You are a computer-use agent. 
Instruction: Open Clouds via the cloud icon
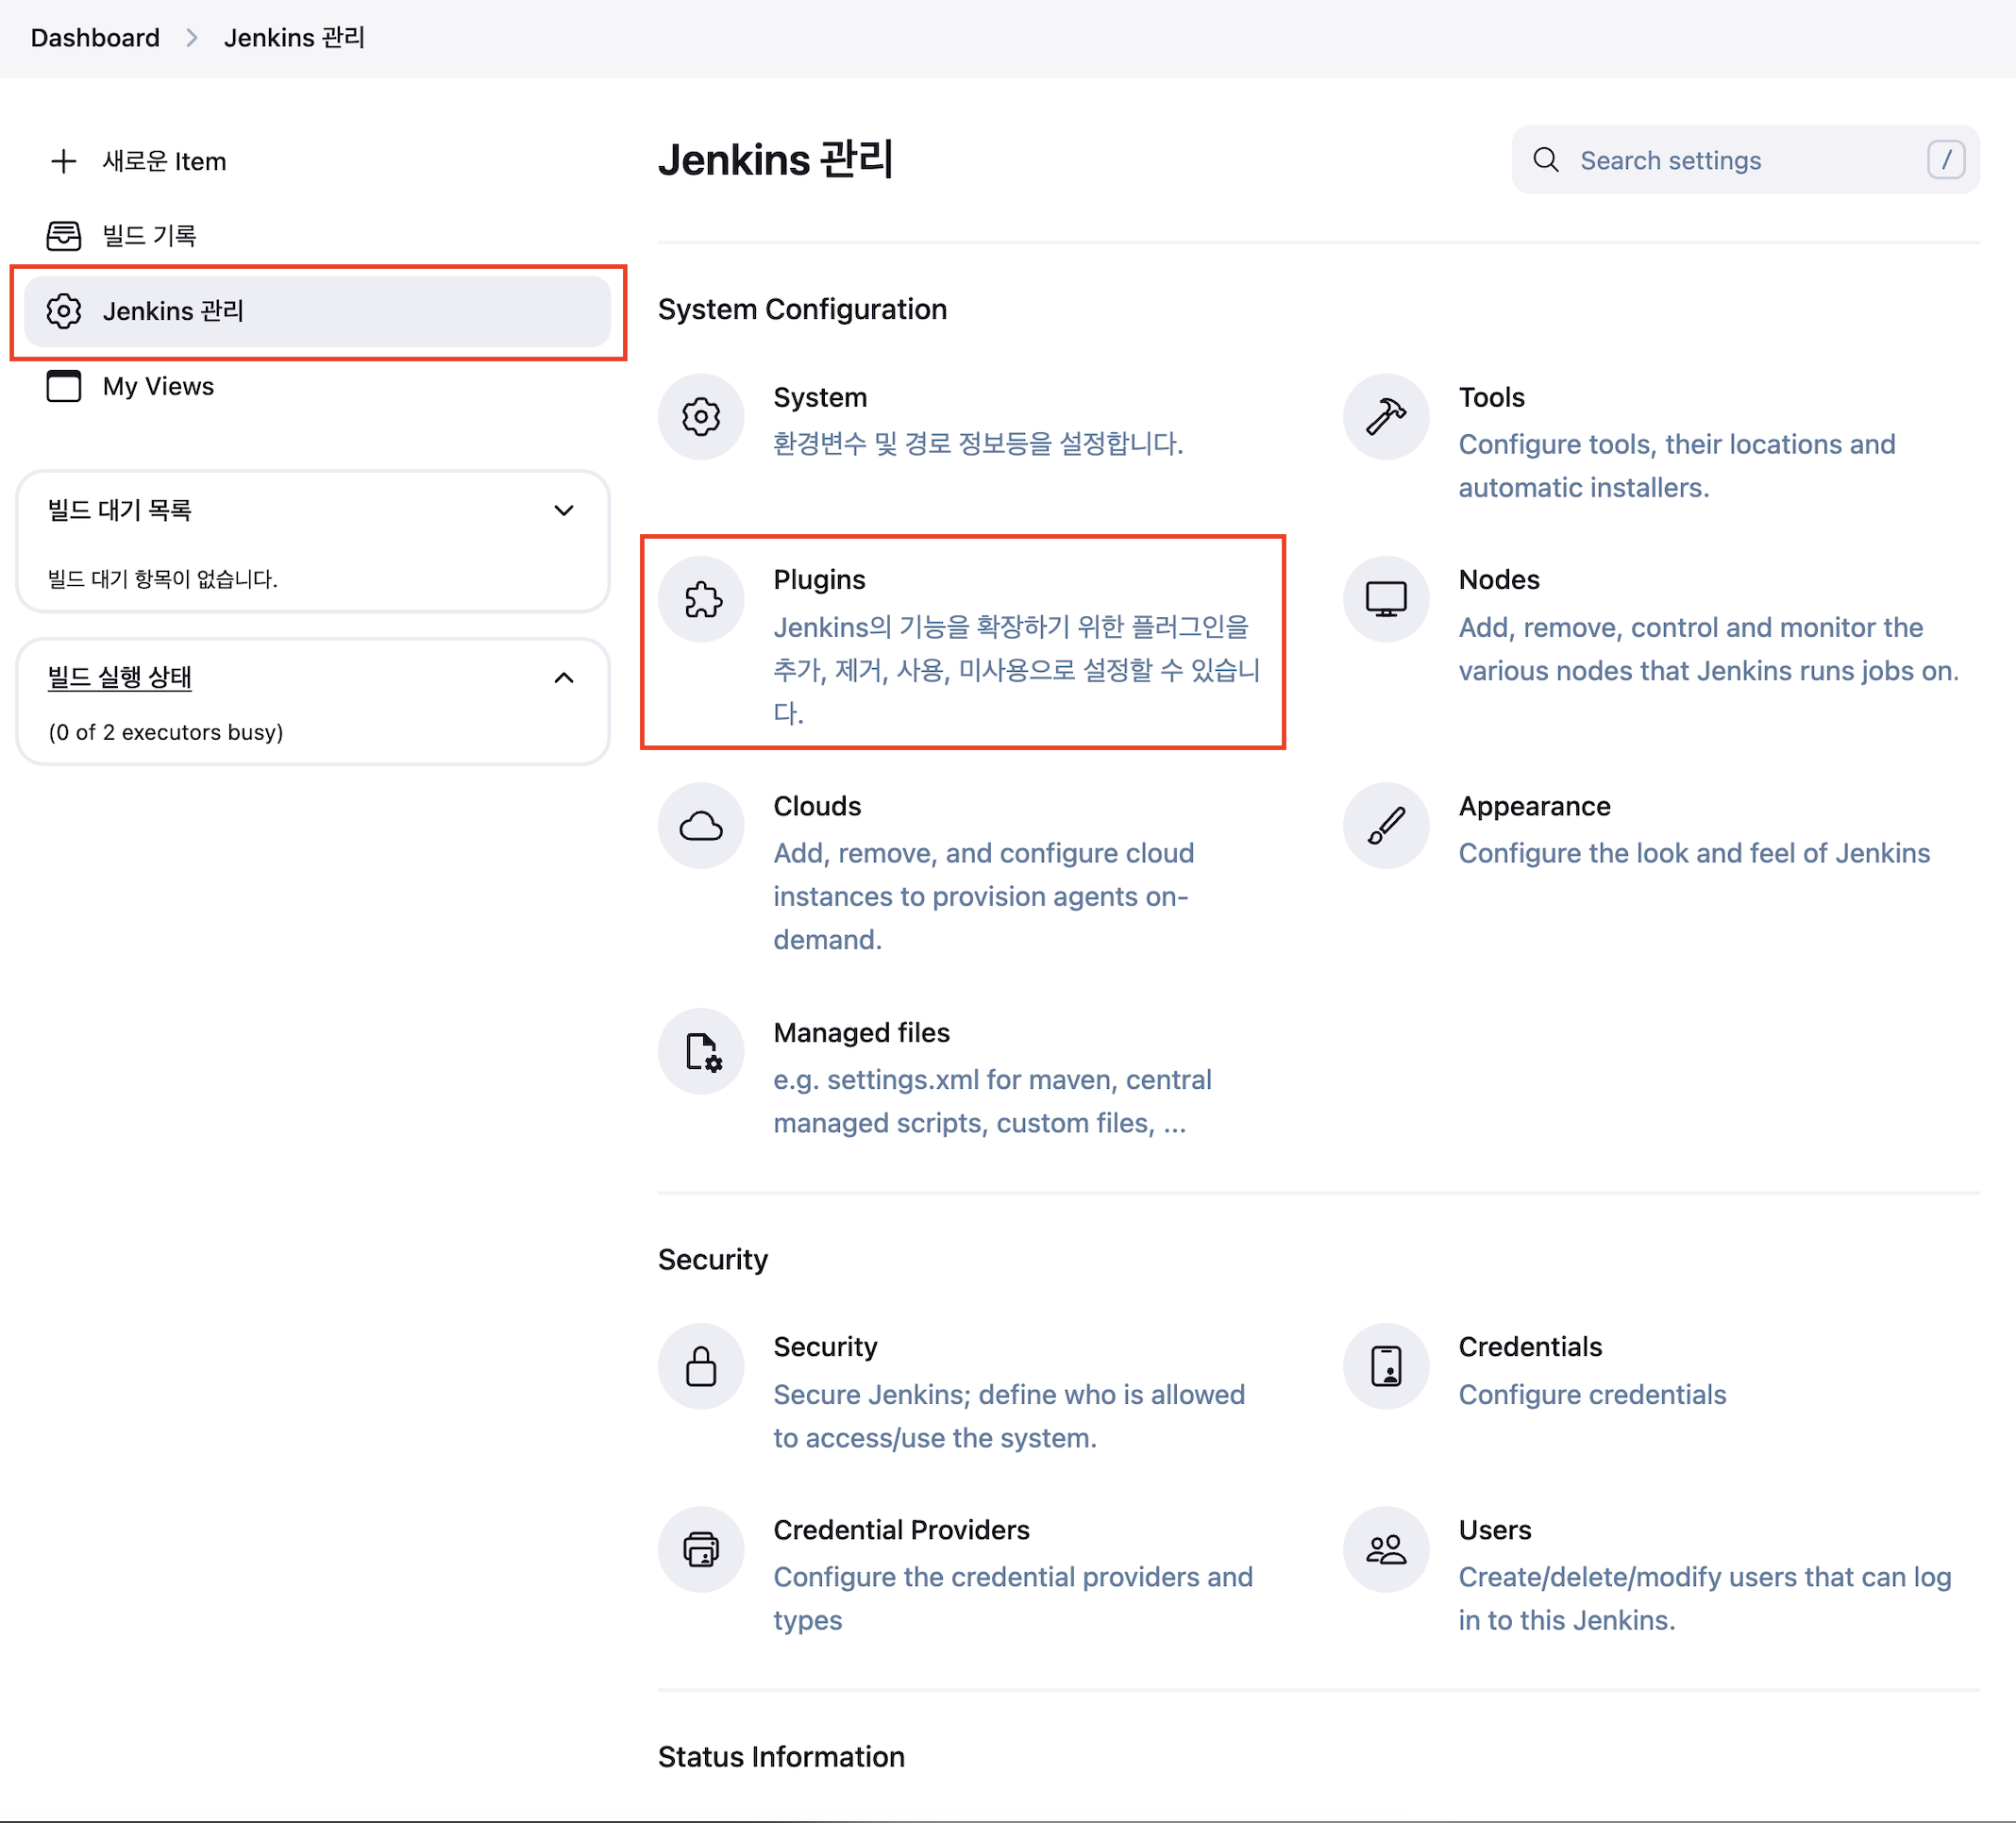pos(700,826)
